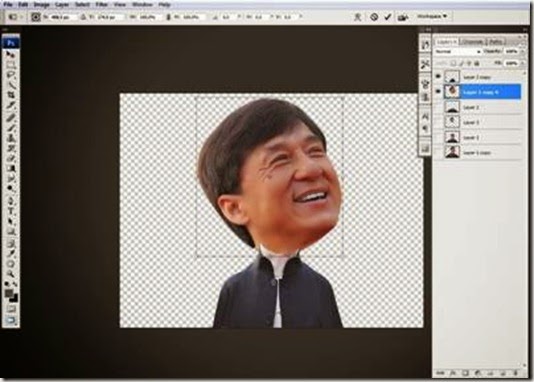The image size is (534, 382).
Task: Click the foreground color swatch in the toolbox
Action: (x=9, y=293)
